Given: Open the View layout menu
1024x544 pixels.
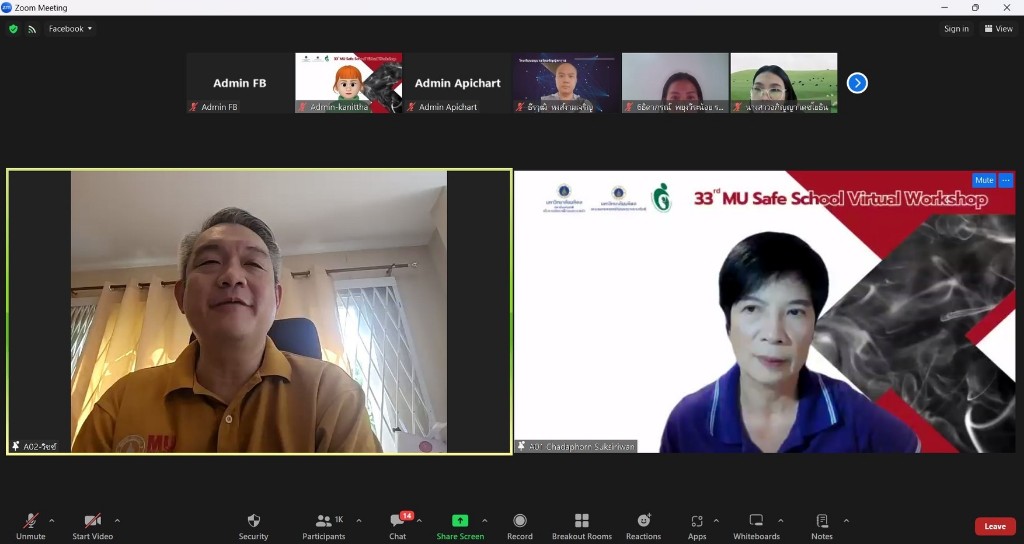Looking at the screenshot, I should pyautogui.click(x=999, y=29).
